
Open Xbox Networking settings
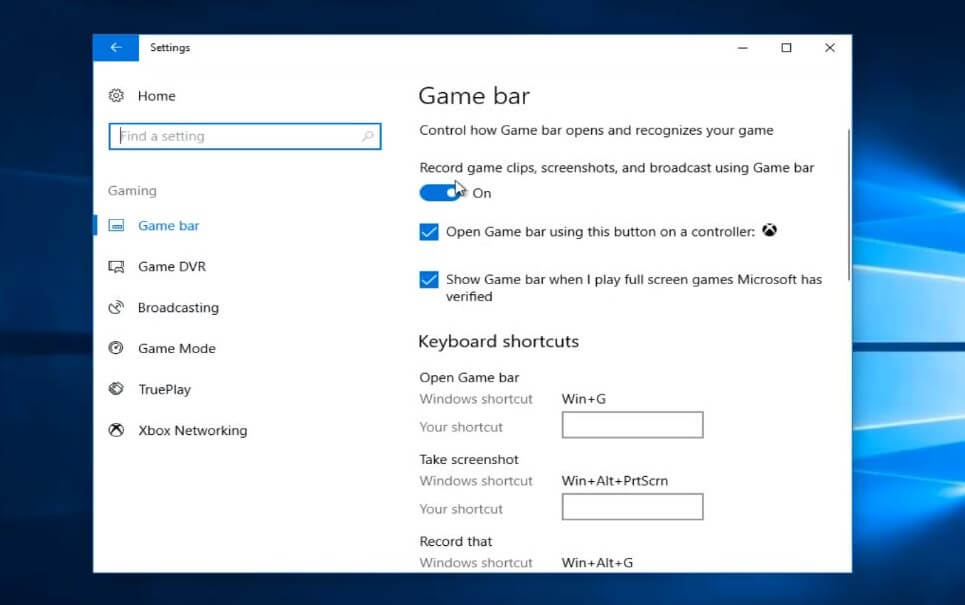[x=192, y=431]
